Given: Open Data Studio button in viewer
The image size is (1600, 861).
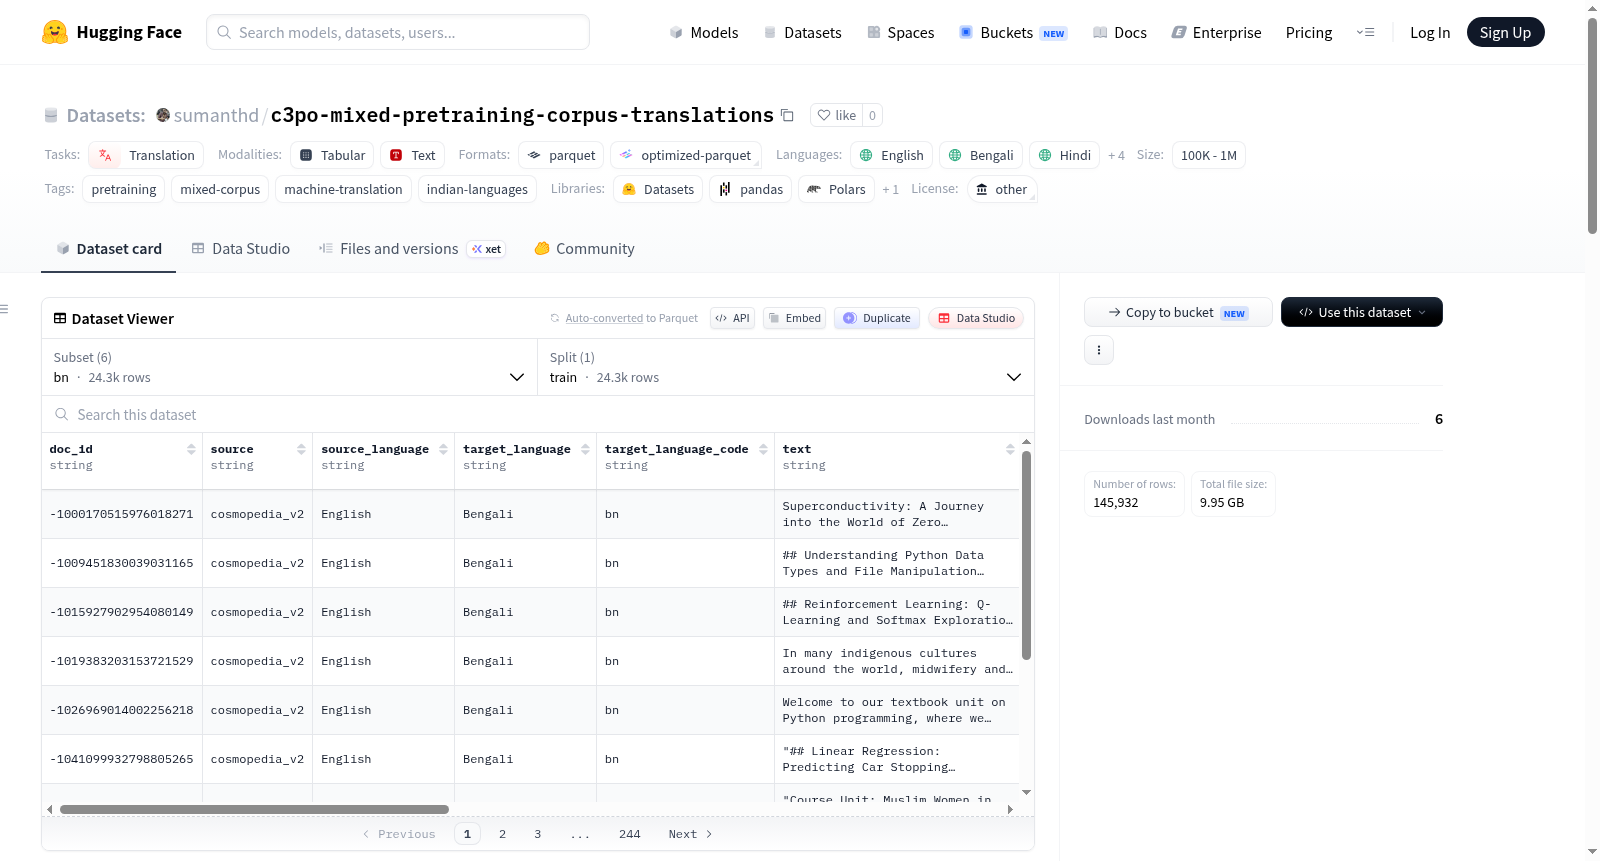Looking at the screenshot, I should click(x=976, y=318).
